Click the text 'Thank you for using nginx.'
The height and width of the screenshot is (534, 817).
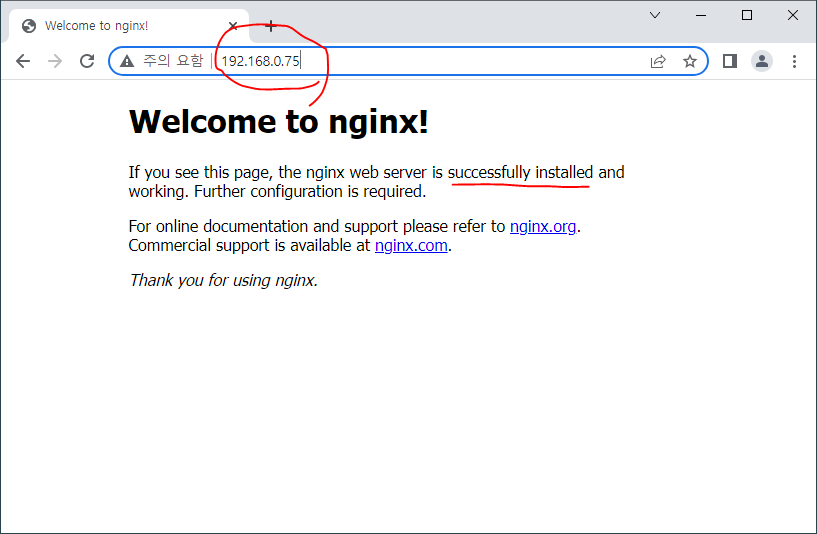[x=223, y=280]
